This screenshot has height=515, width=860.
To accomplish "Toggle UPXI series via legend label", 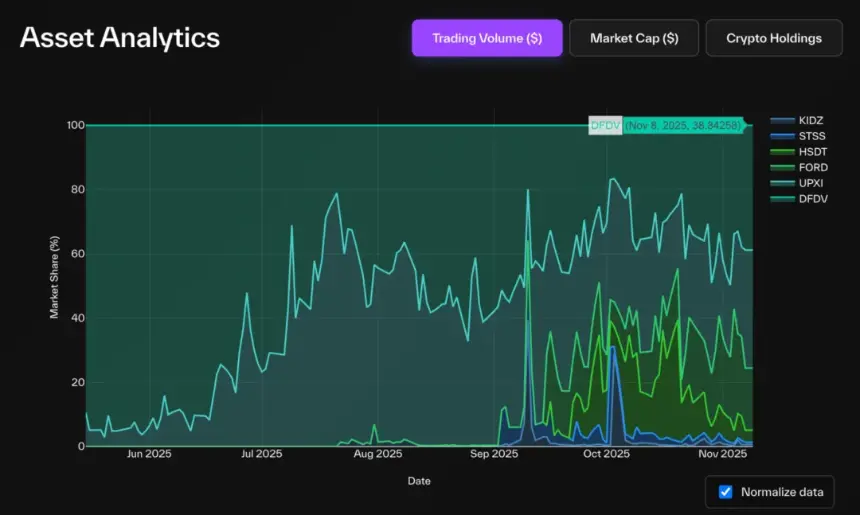I will coord(812,183).
